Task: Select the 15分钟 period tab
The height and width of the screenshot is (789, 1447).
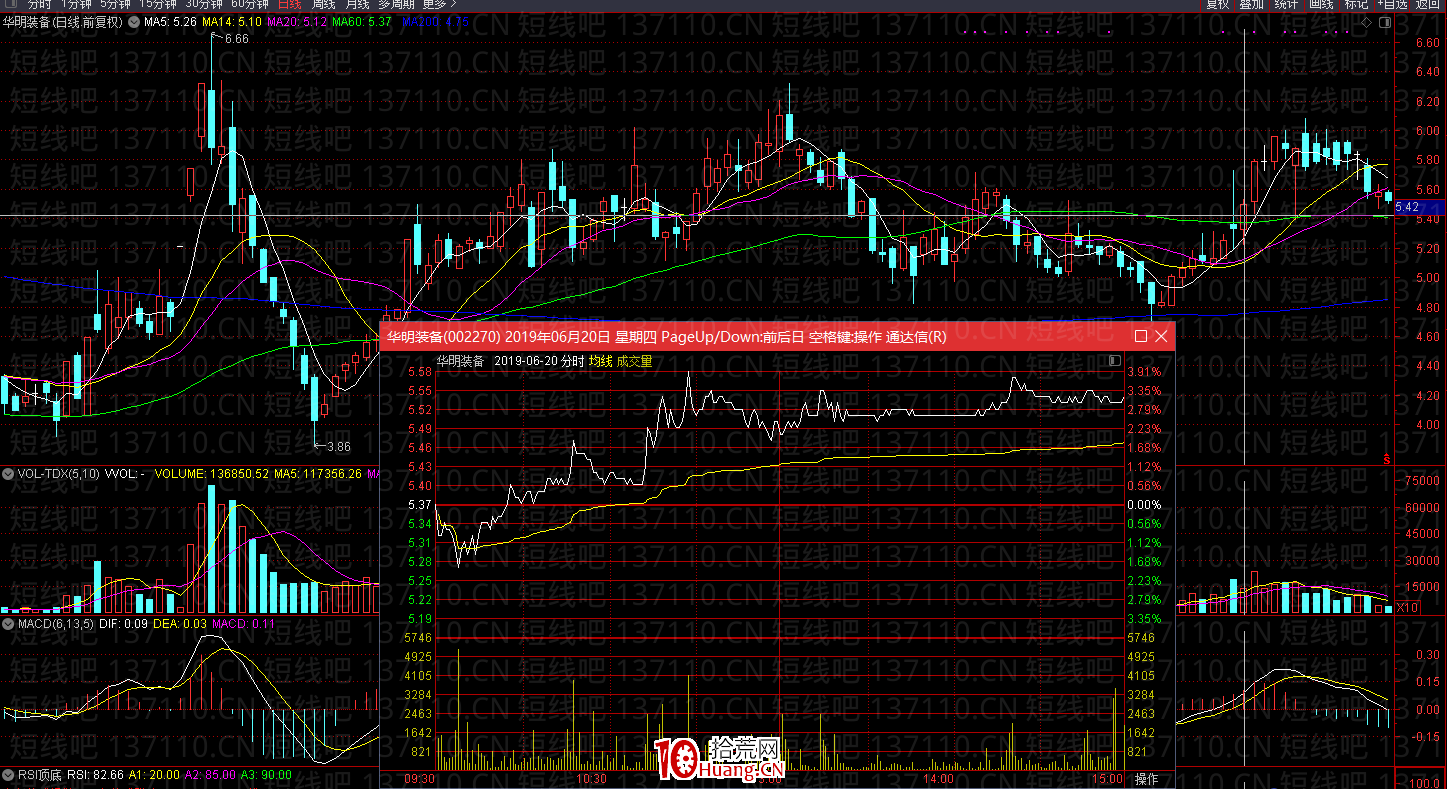Action: (157, 5)
